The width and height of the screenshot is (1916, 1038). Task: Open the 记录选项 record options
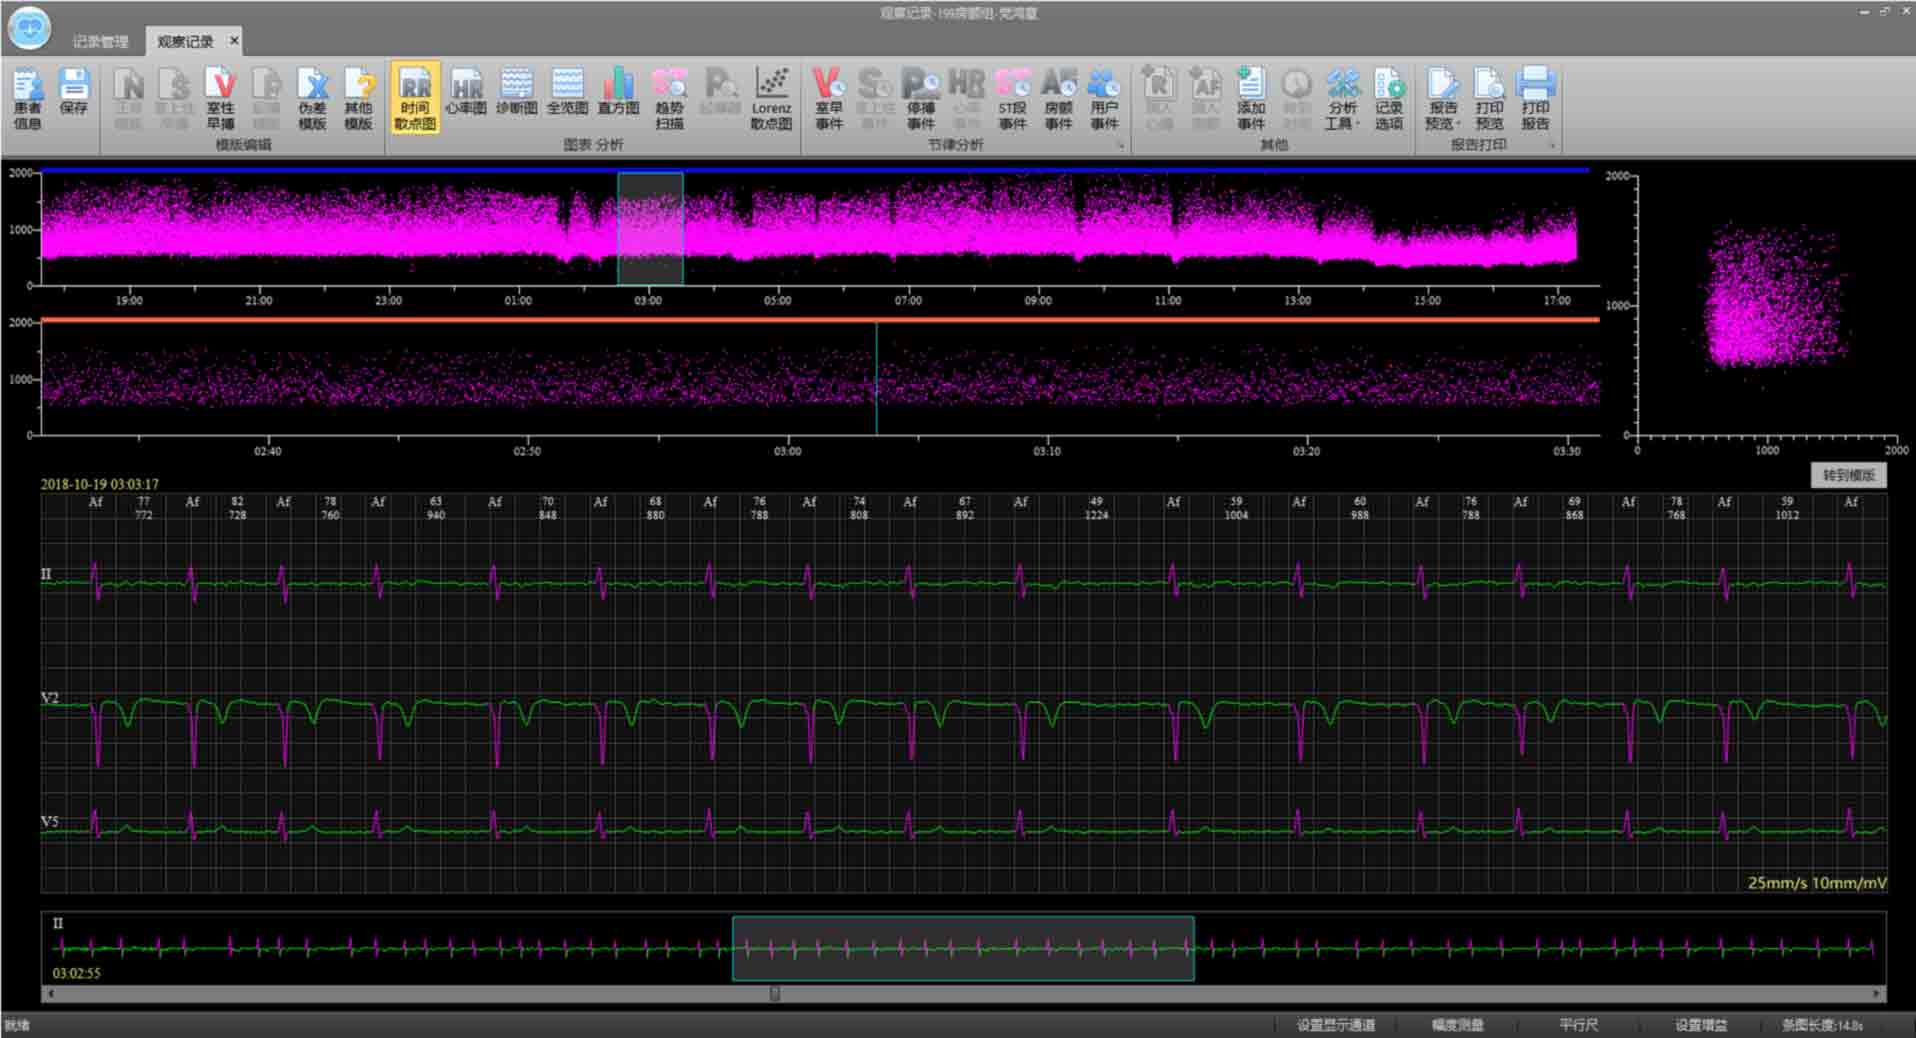click(x=1388, y=98)
